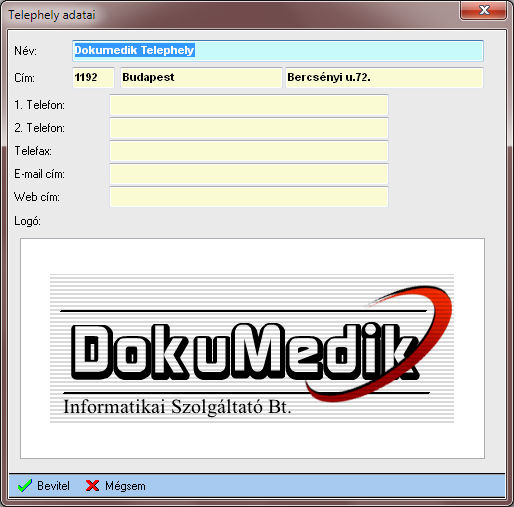This screenshot has height=507, width=514.
Task: Click the Telefax: label
Action: coord(33,151)
